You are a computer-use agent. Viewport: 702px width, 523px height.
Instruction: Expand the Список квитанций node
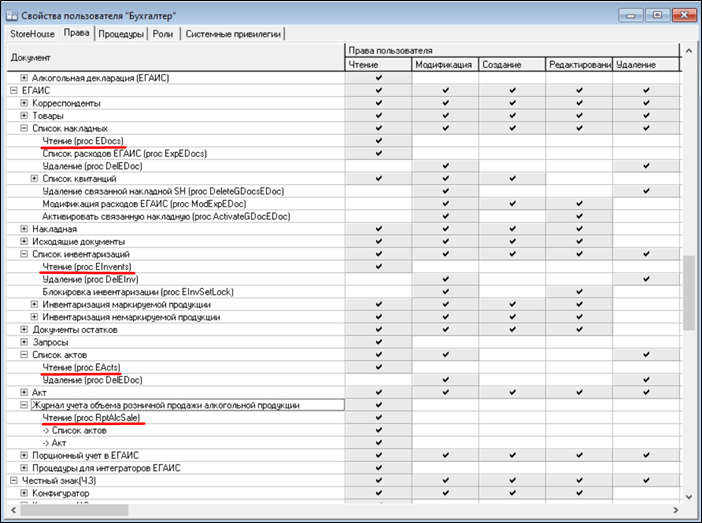[34, 178]
